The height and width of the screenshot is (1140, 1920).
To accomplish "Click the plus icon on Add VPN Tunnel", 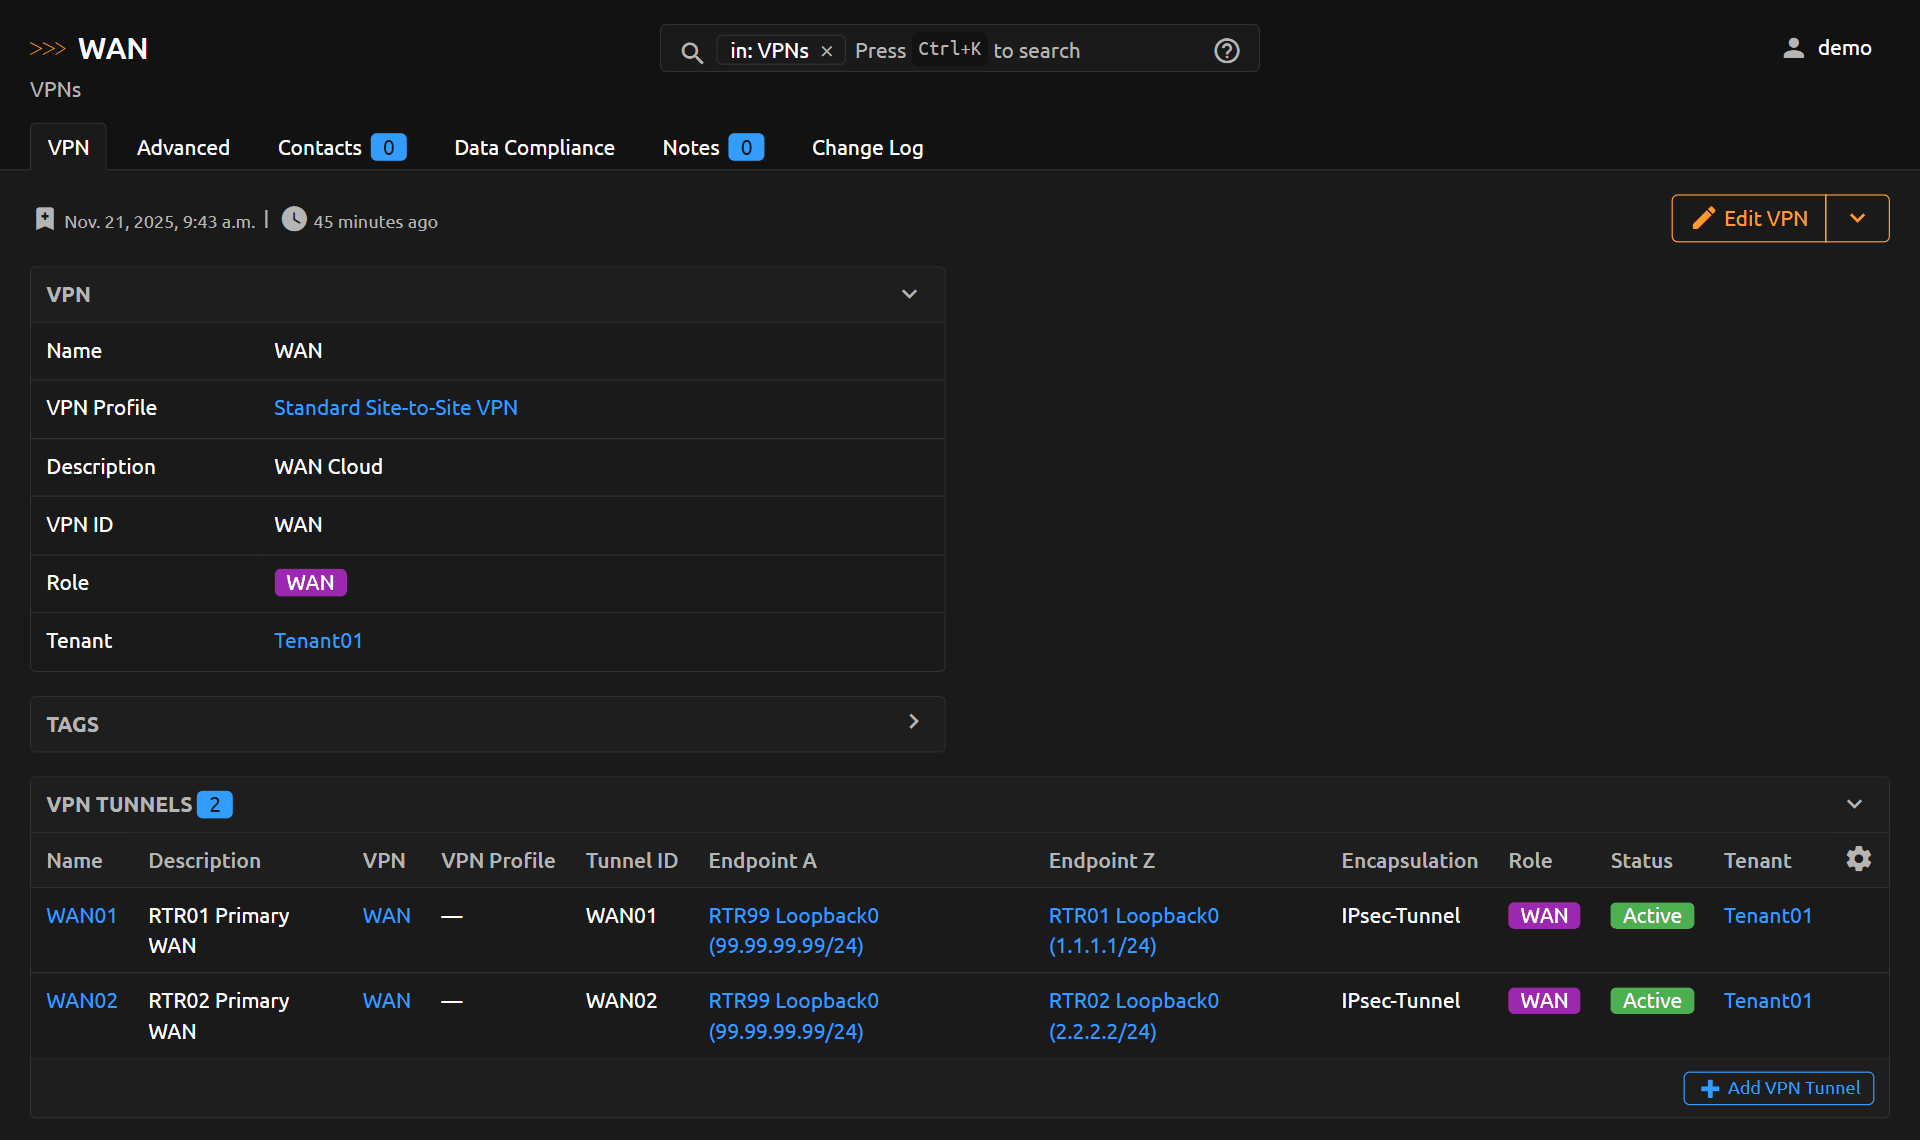I will click(1709, 1088).
